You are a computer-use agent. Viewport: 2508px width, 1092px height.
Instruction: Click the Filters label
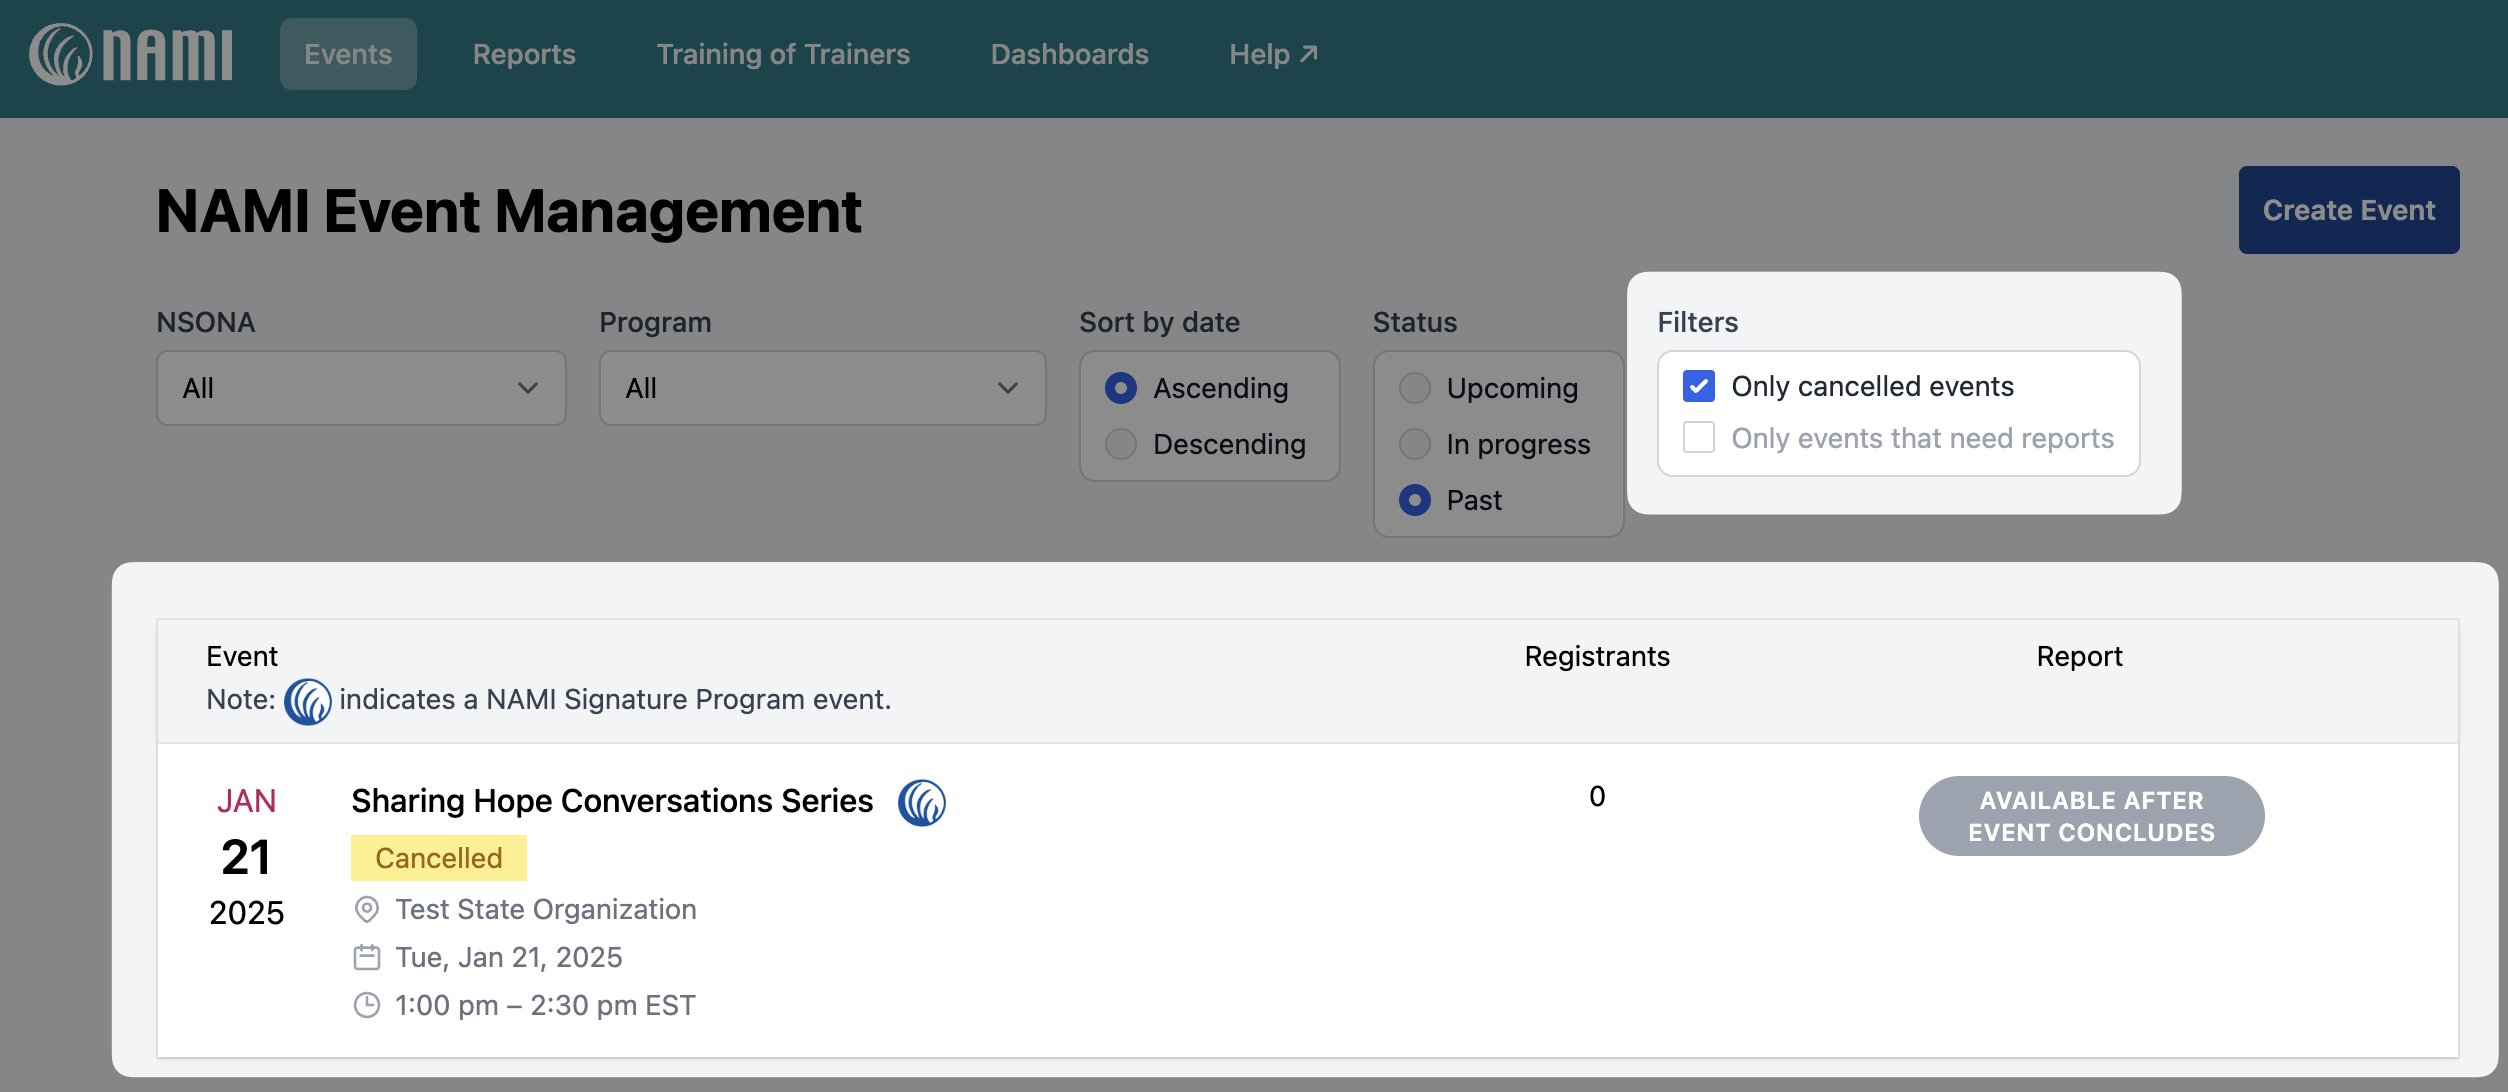point(1697,322)
